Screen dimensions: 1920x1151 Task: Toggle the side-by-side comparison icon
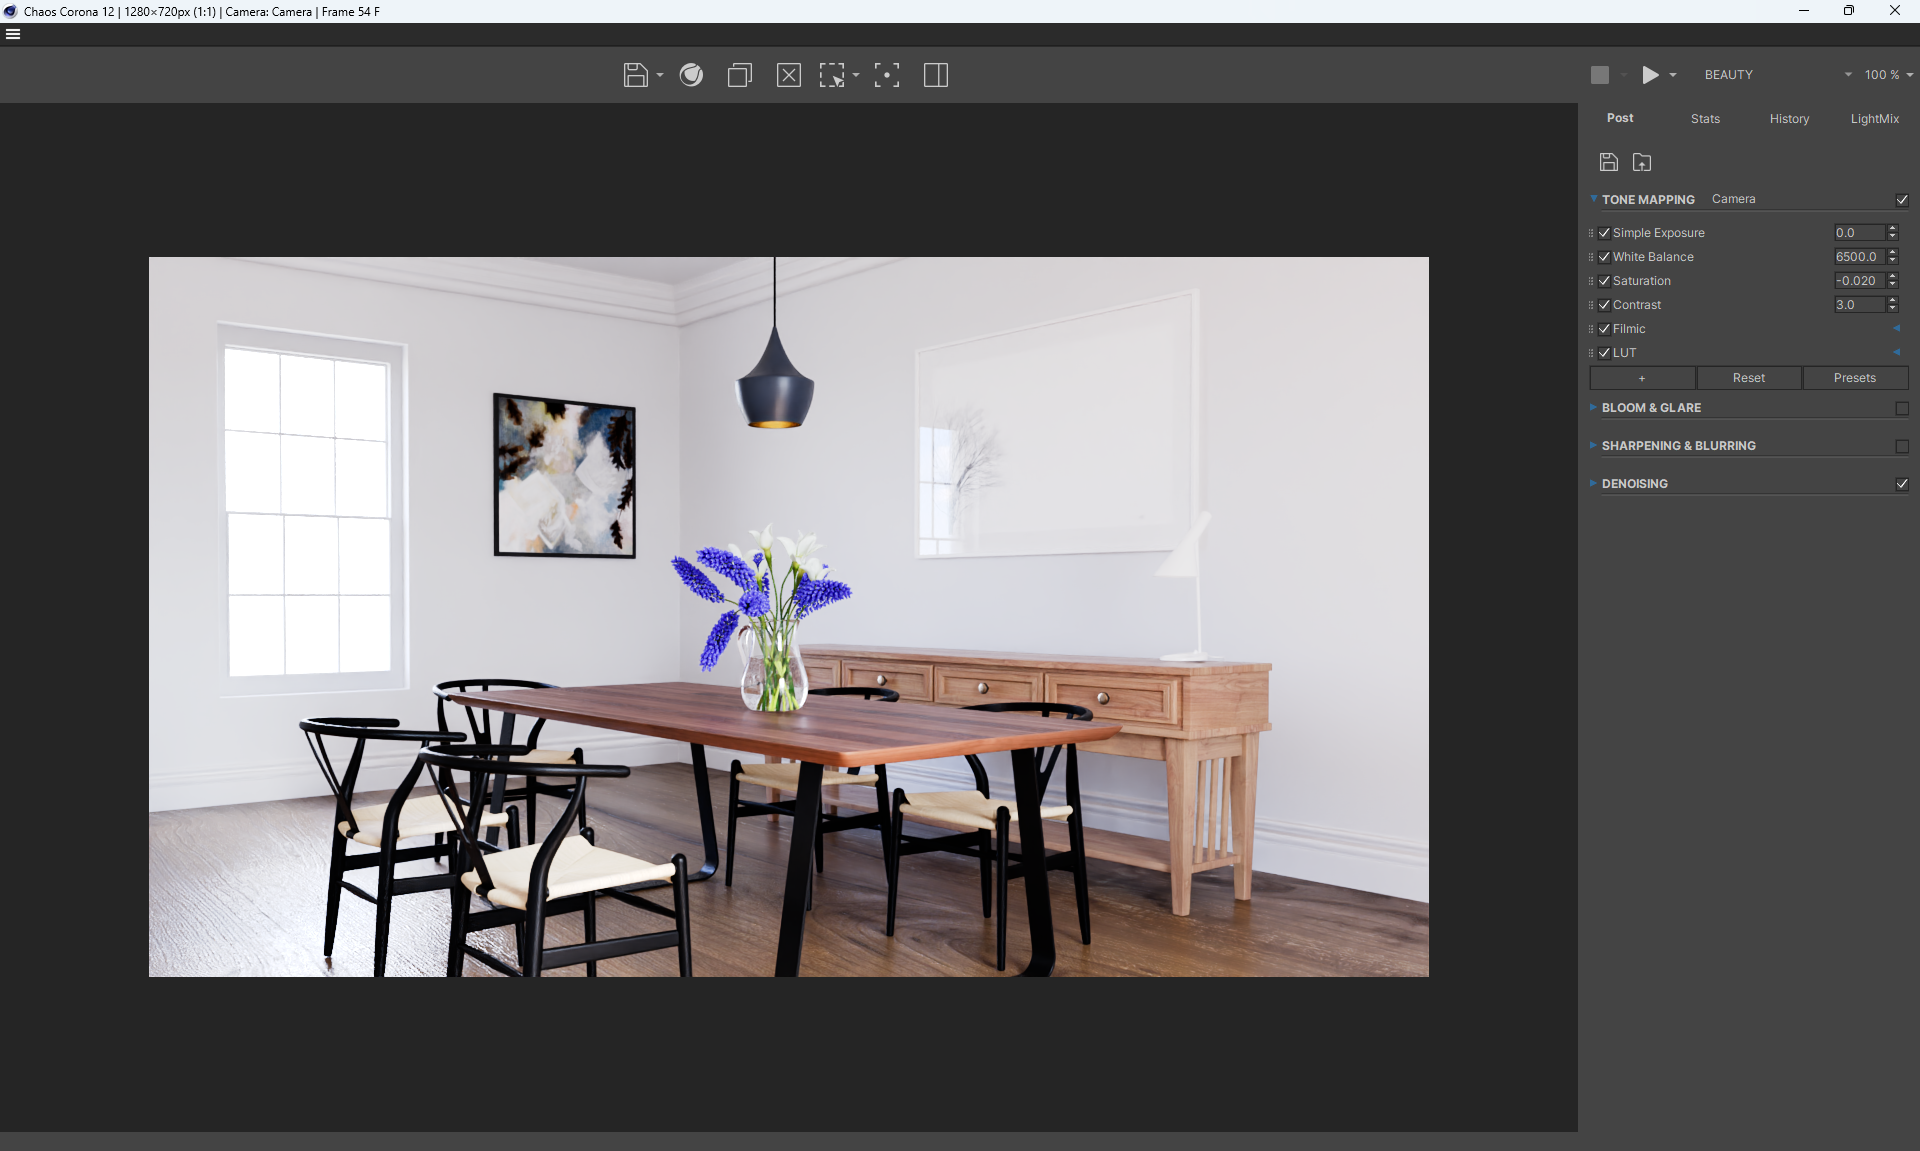coord(936,75)
